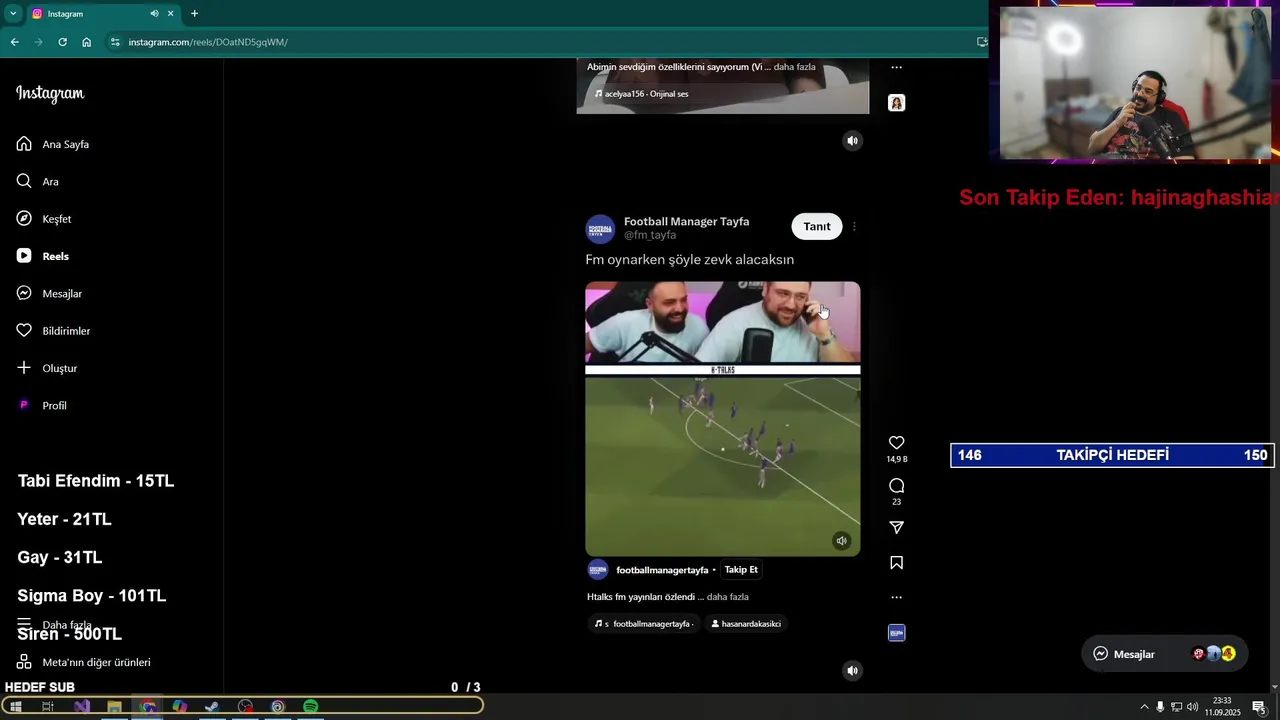
Task: Toggle mute button below the top reel
Action: pos(852,141)
